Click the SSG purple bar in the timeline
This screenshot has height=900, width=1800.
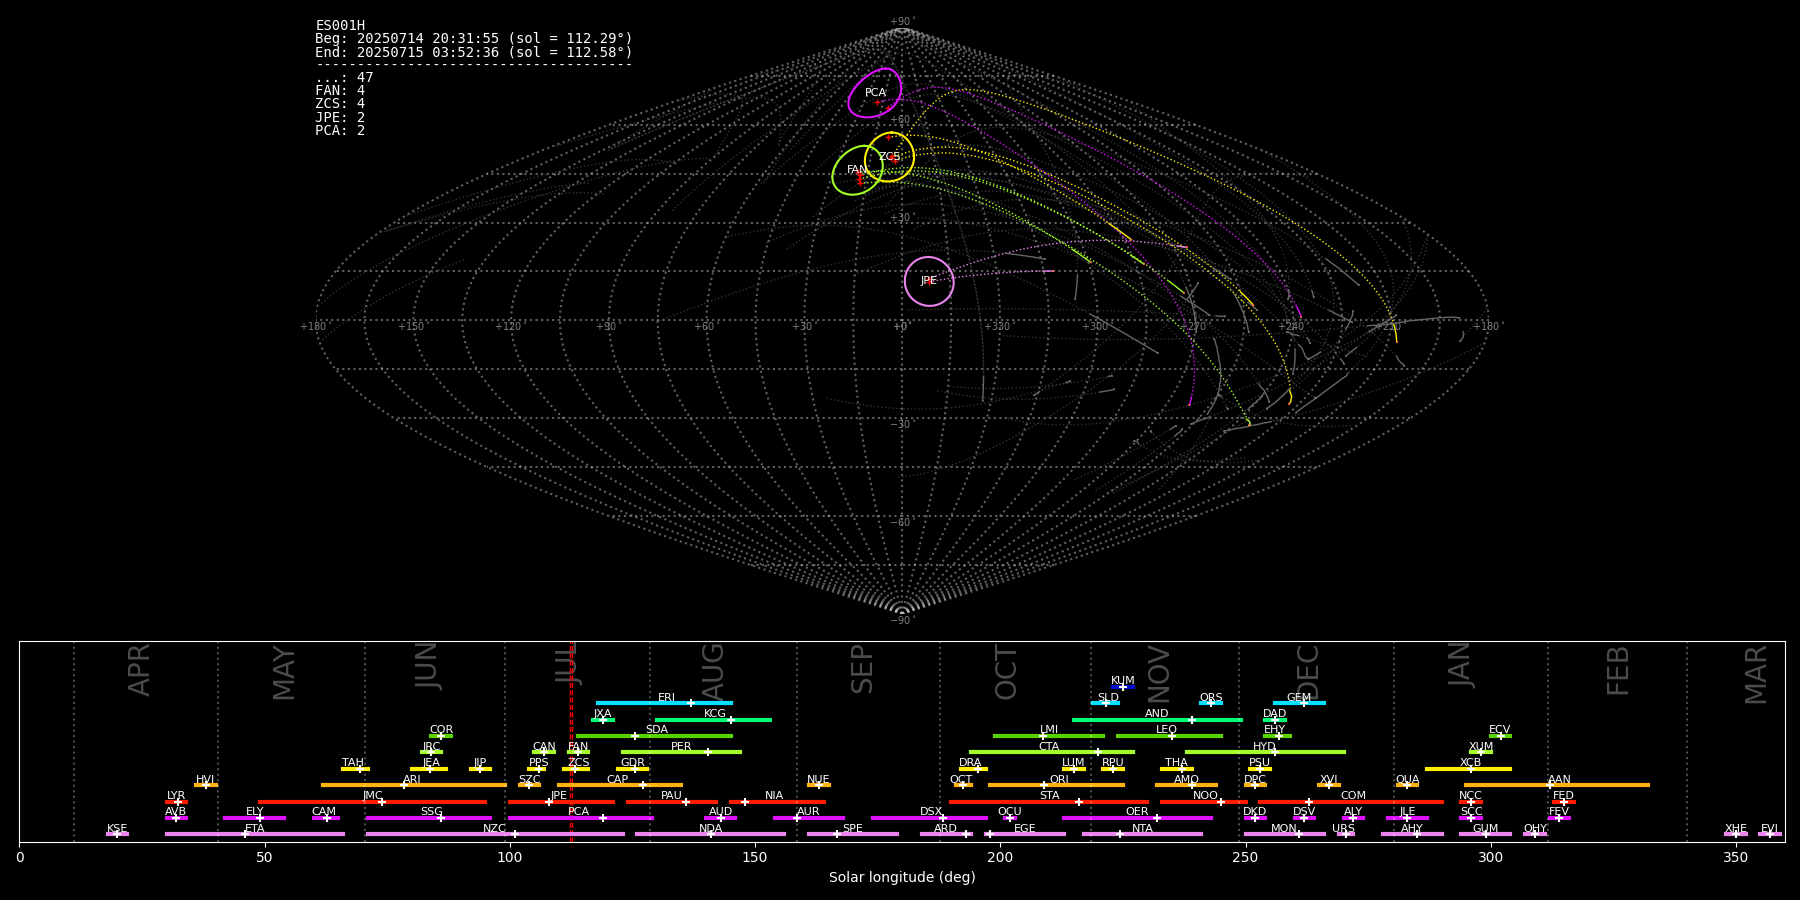click(429, 818)
